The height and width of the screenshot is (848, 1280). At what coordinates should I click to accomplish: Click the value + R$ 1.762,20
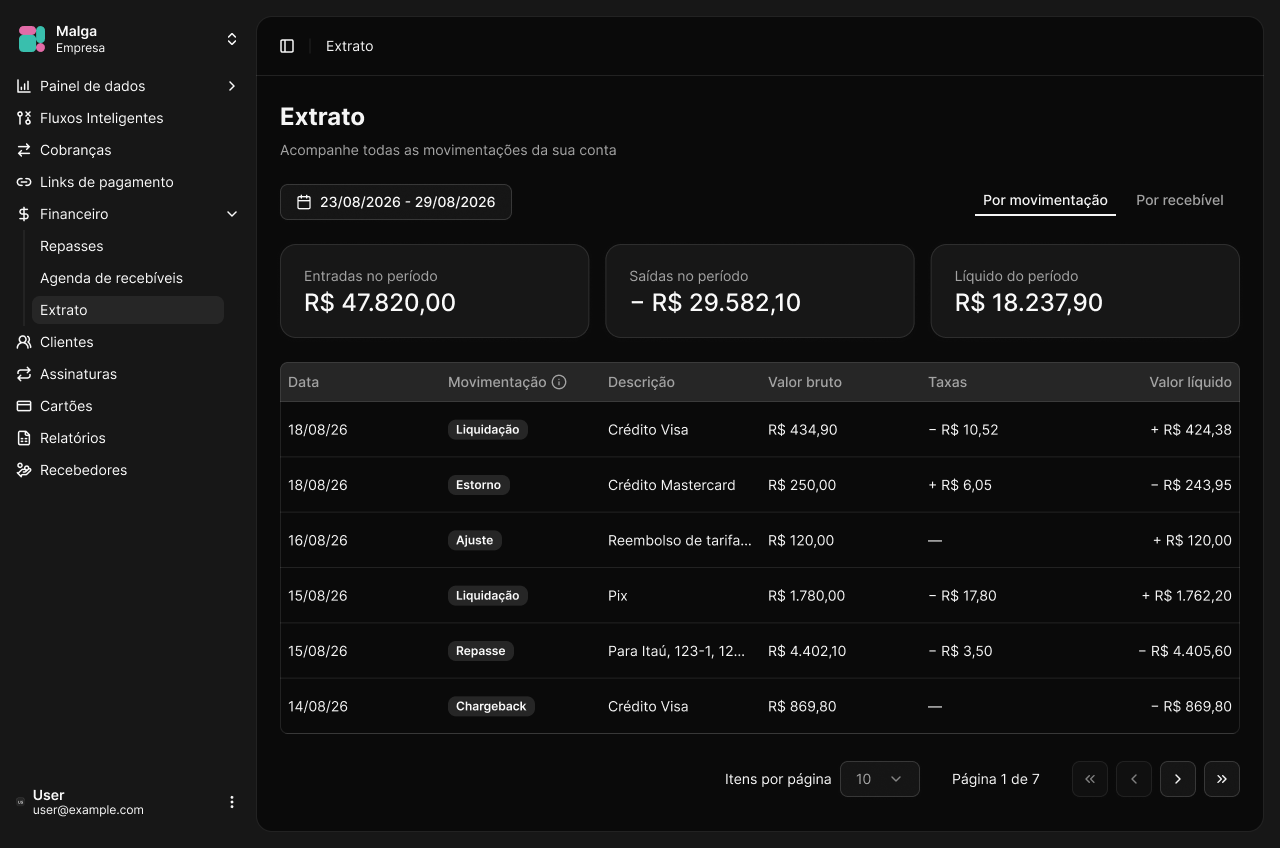(x=1187, y=596)
